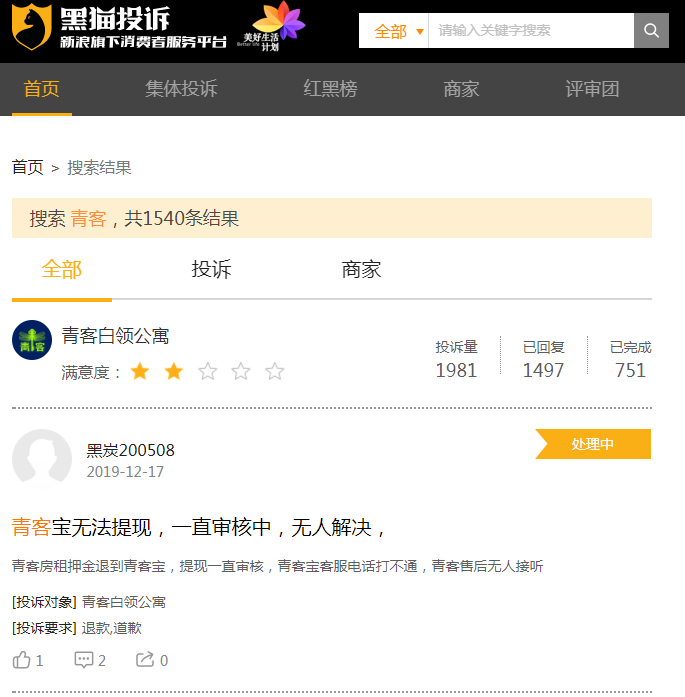Like the complaint with thumbs-up icon
This screenshot has width=685, height=697.
tap(21, 660)
